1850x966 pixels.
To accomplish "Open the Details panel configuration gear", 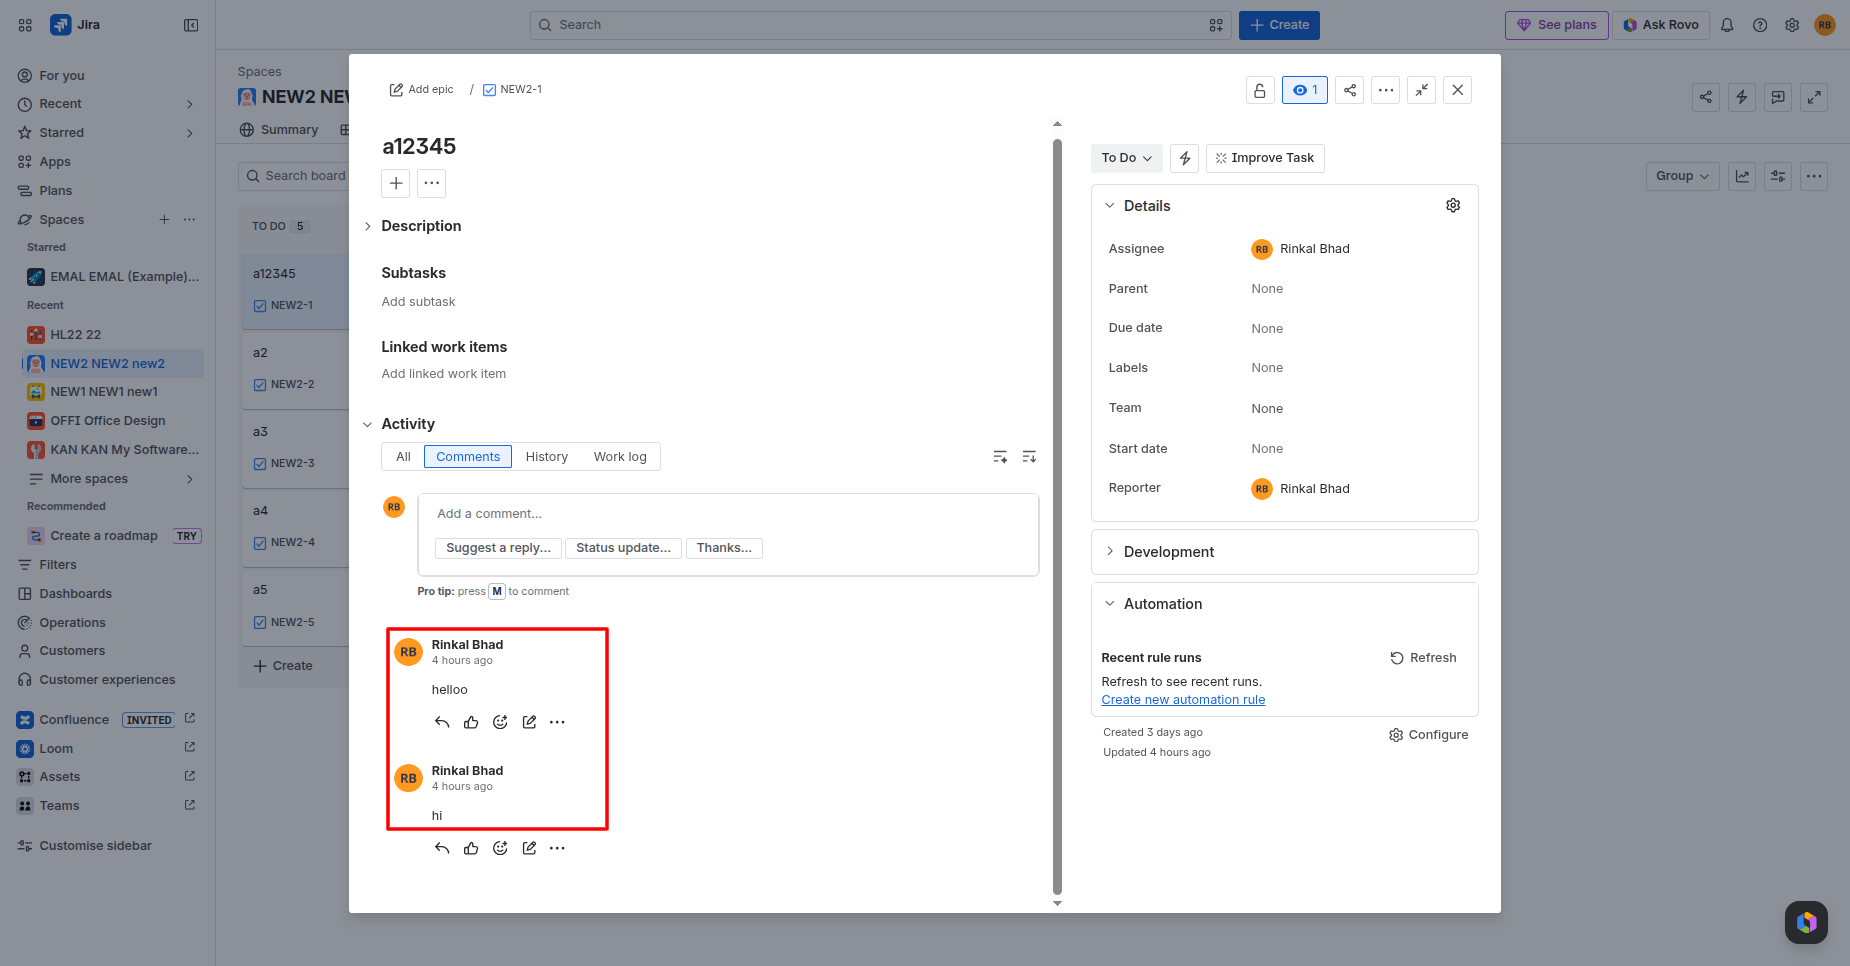I will pos(1453,205).
